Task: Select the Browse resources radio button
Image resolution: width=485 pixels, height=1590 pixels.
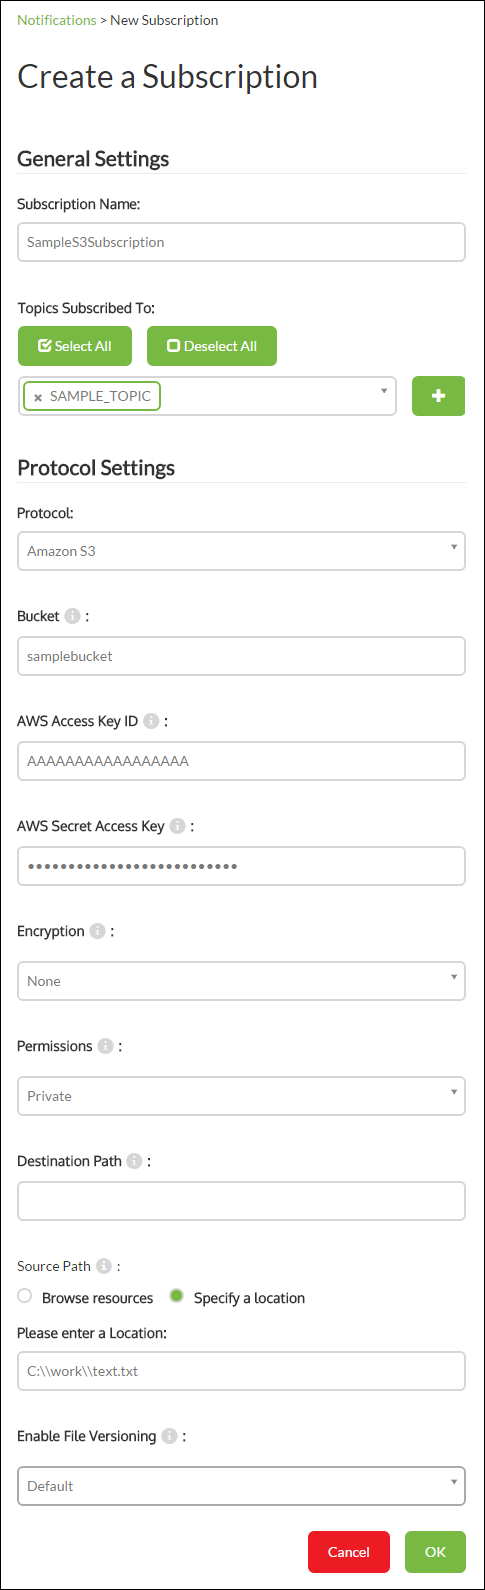Action: point(25,1296)
